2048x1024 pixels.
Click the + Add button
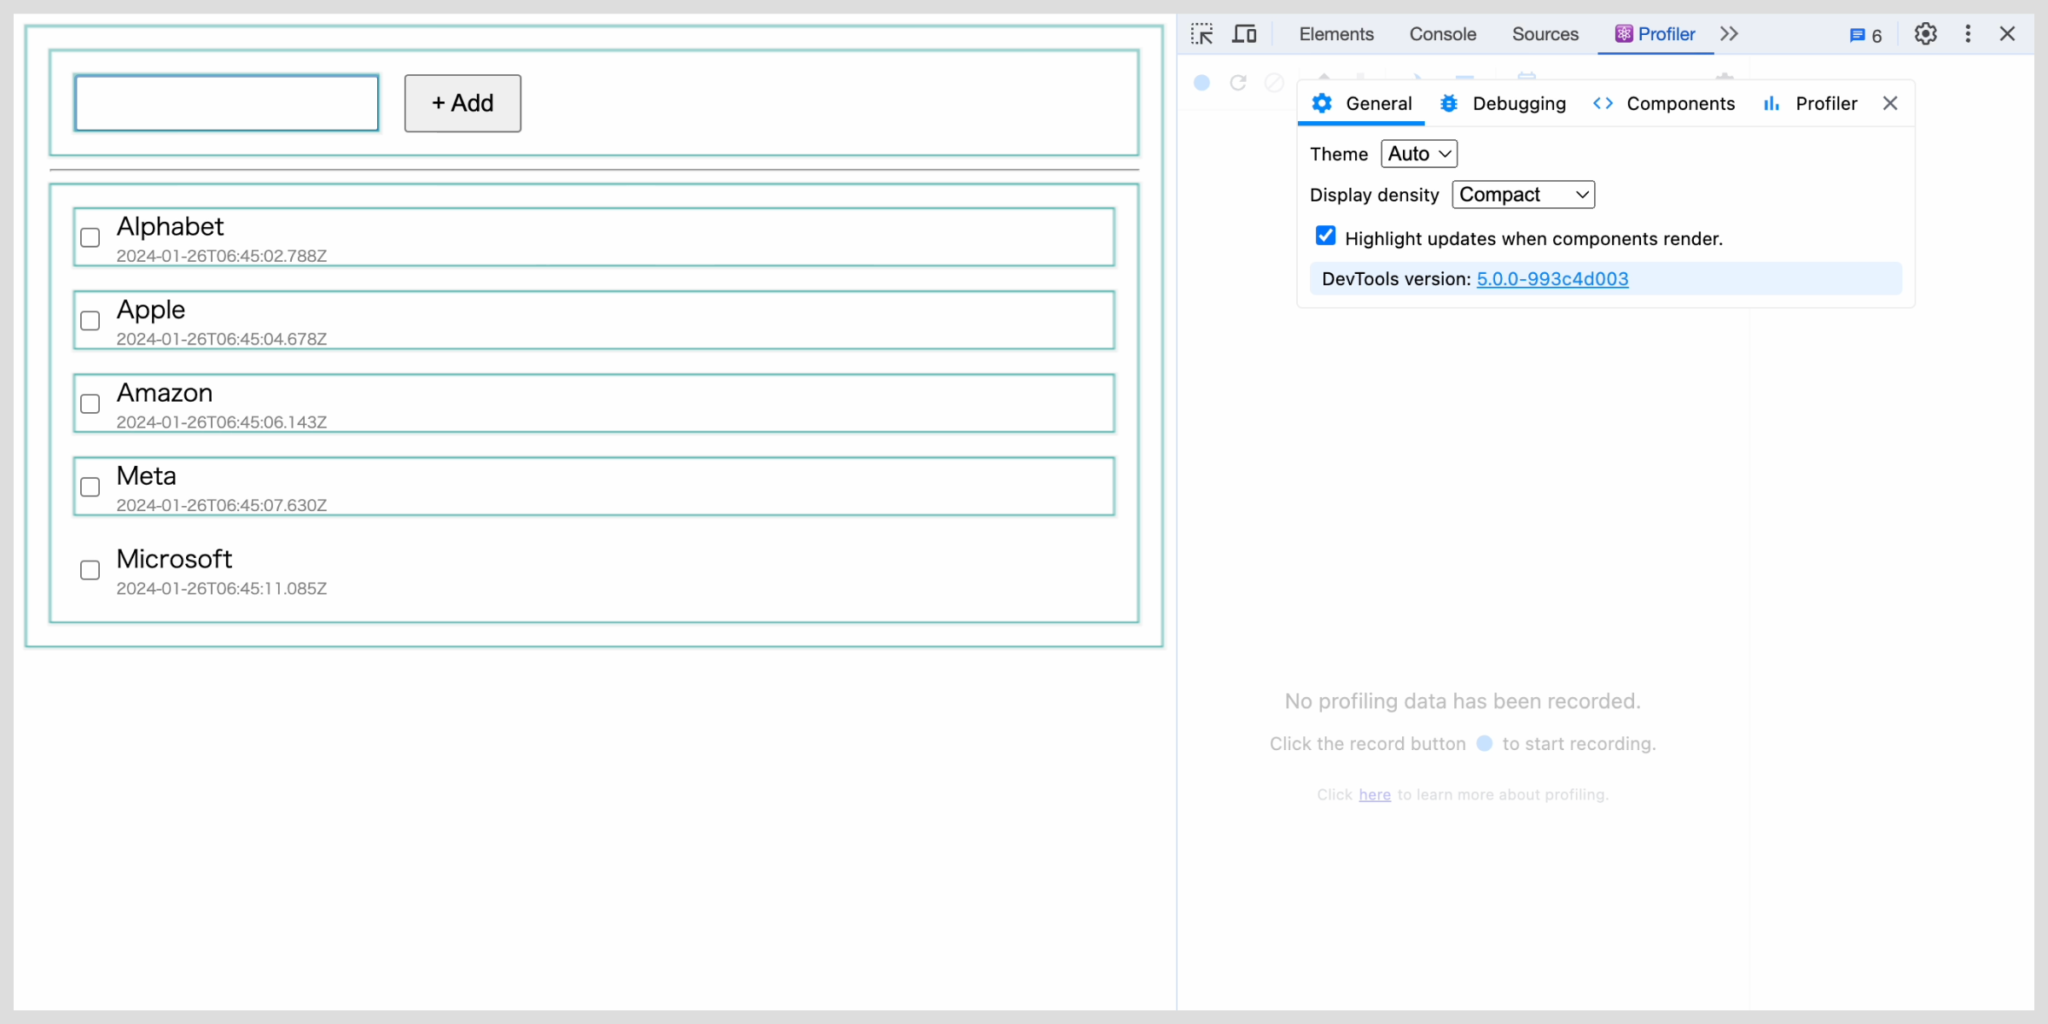coord(461,103)
